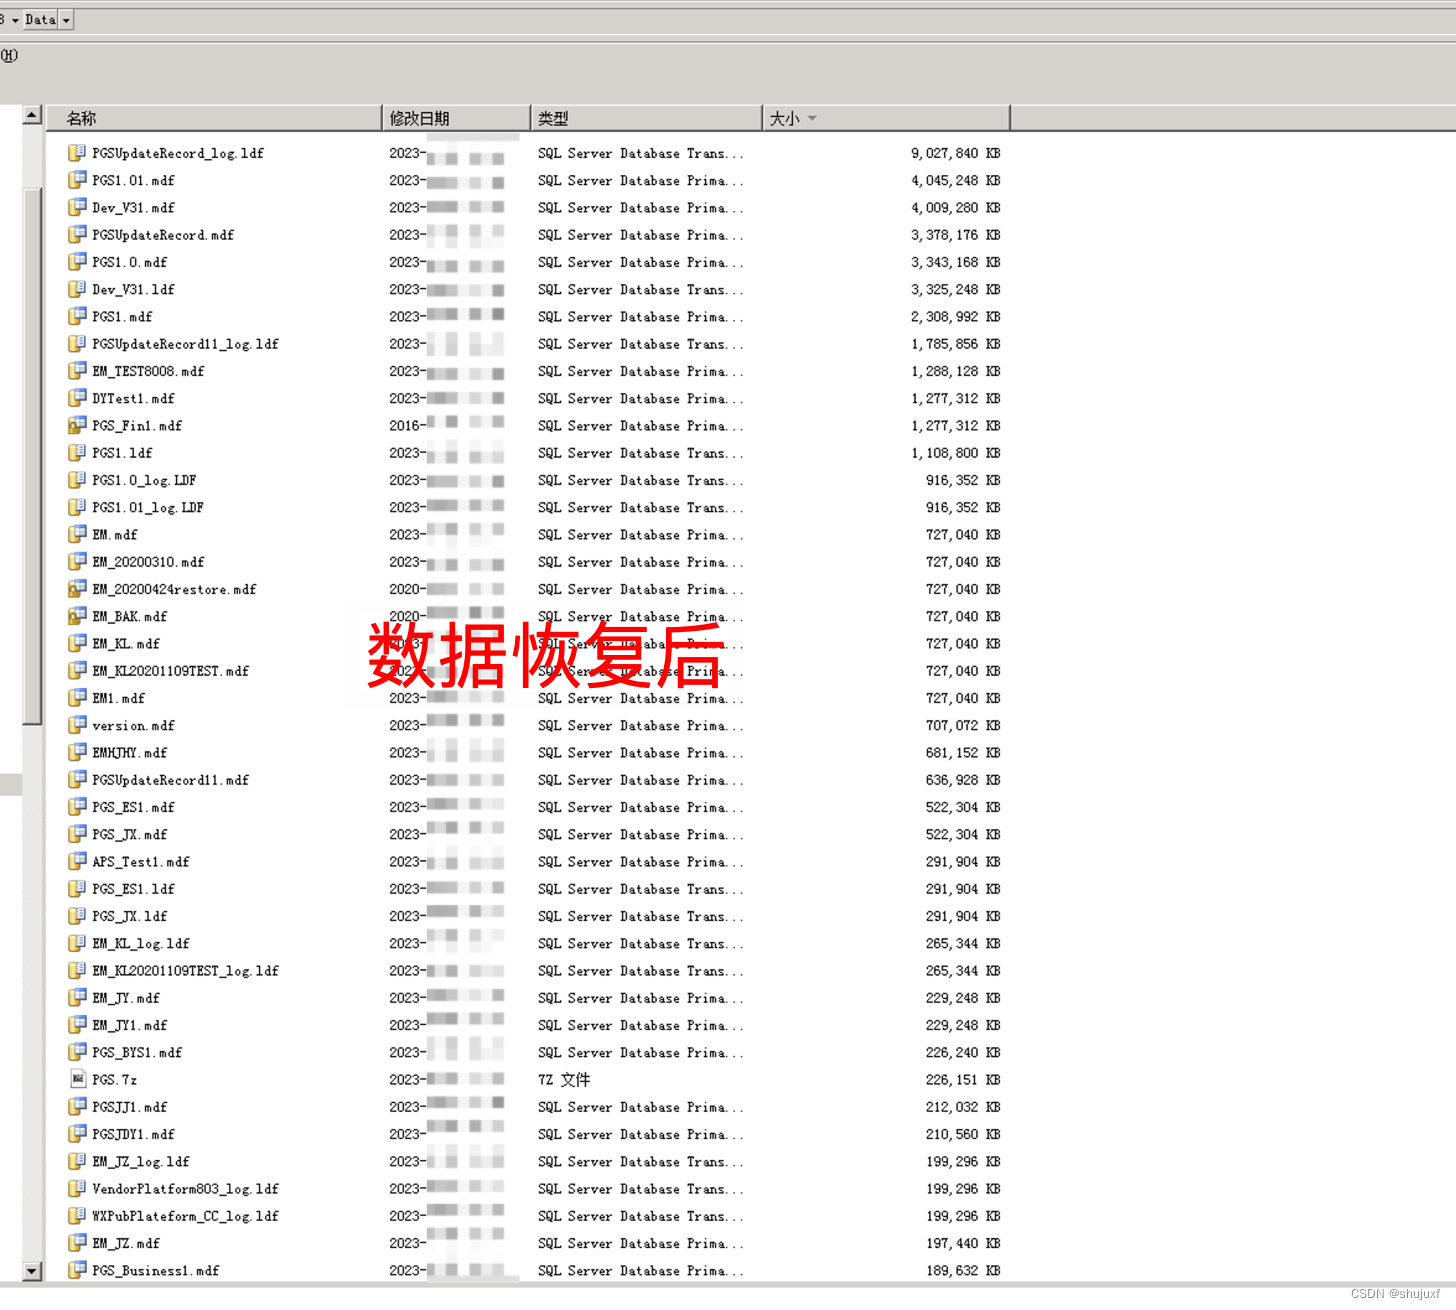Select file PGS1.ldf

pyautogui.click(x=122, y=453)
